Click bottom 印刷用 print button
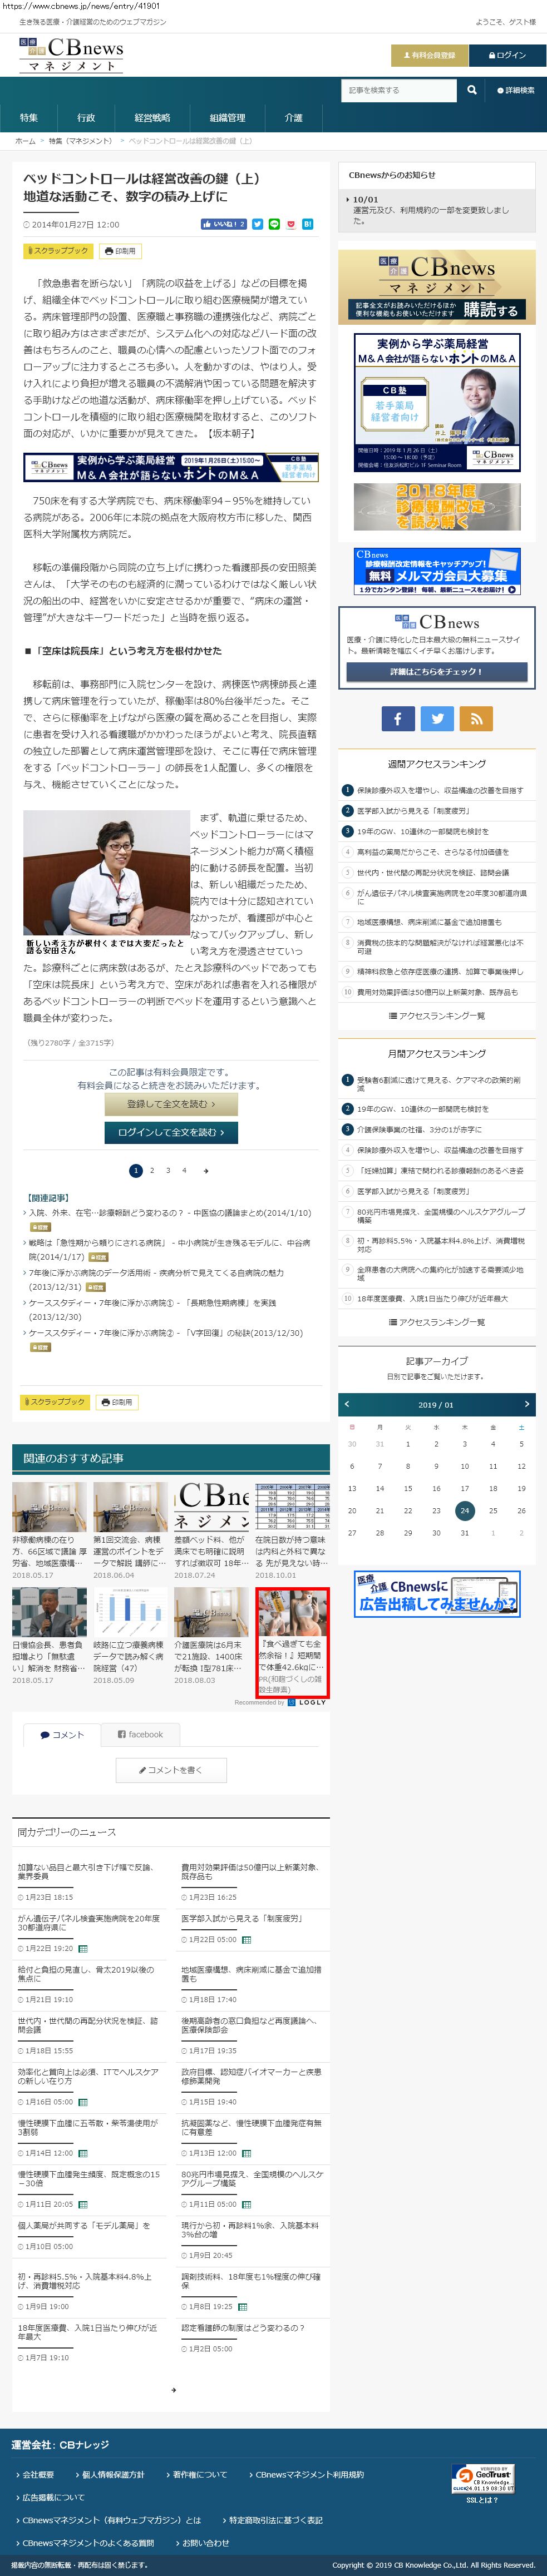 (116, 1402)
